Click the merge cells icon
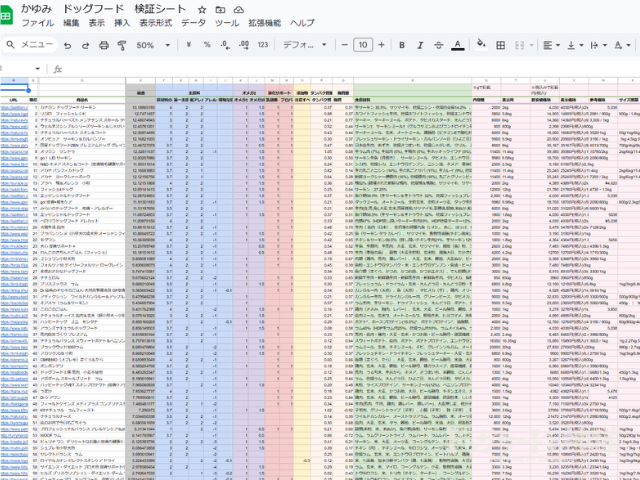This screenshot has height=480, width=640. point(519,45)
